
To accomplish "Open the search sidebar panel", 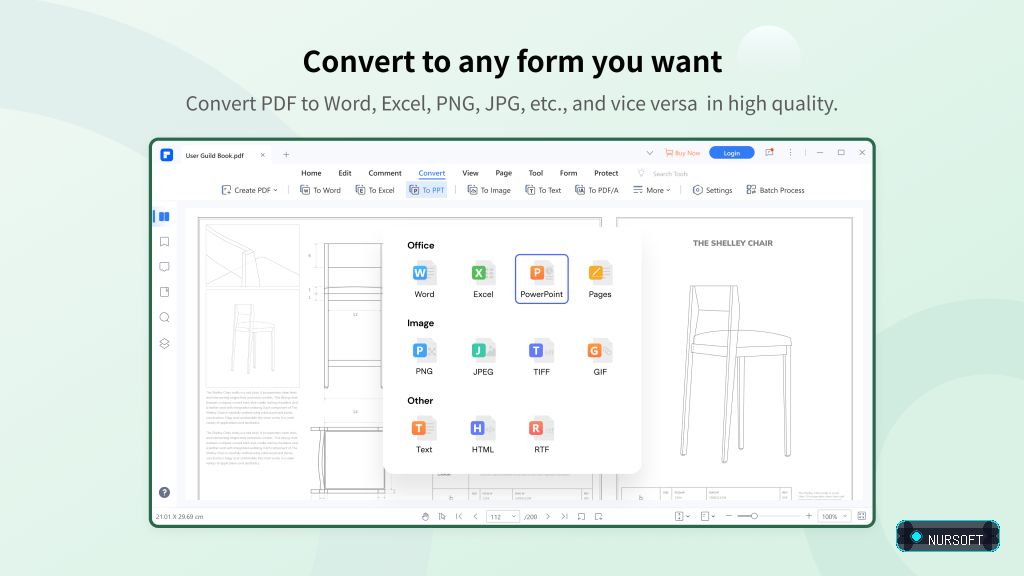I will (165, 317).
